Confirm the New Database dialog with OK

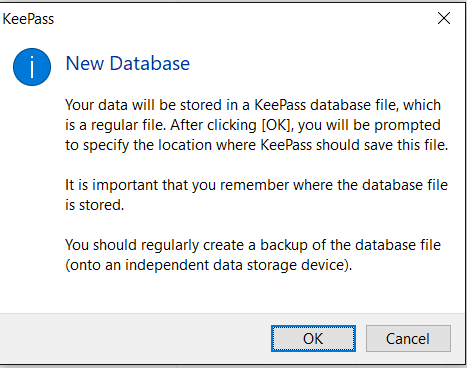click(313, 339)
